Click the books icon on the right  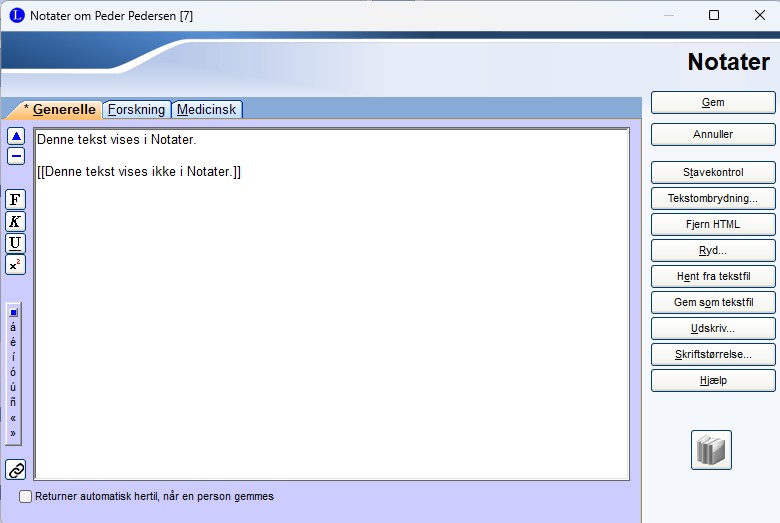pyautogui.click(x=711, y=450)
